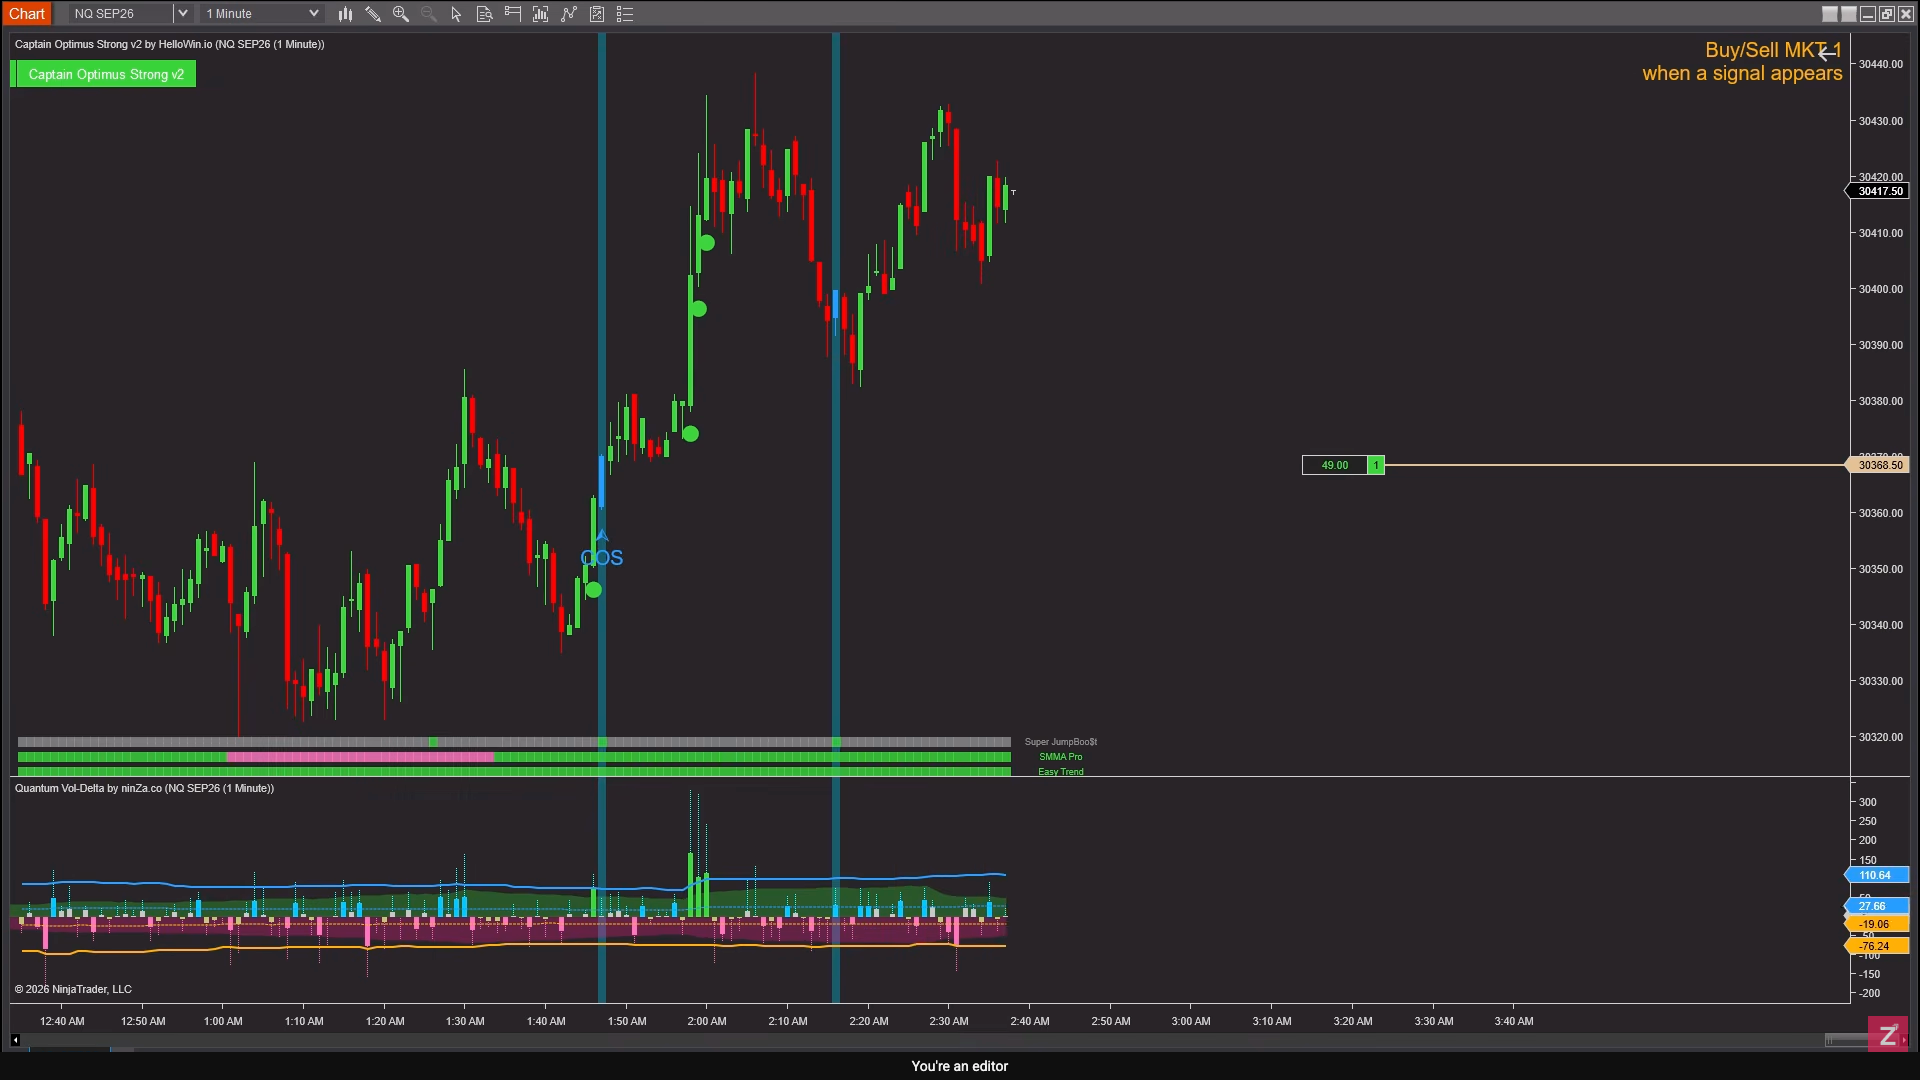Viewport: 1920px width, 1080px height.
Task: Click the orange Chart tab label
Action: pyautogui.click(x=27, y=14)
